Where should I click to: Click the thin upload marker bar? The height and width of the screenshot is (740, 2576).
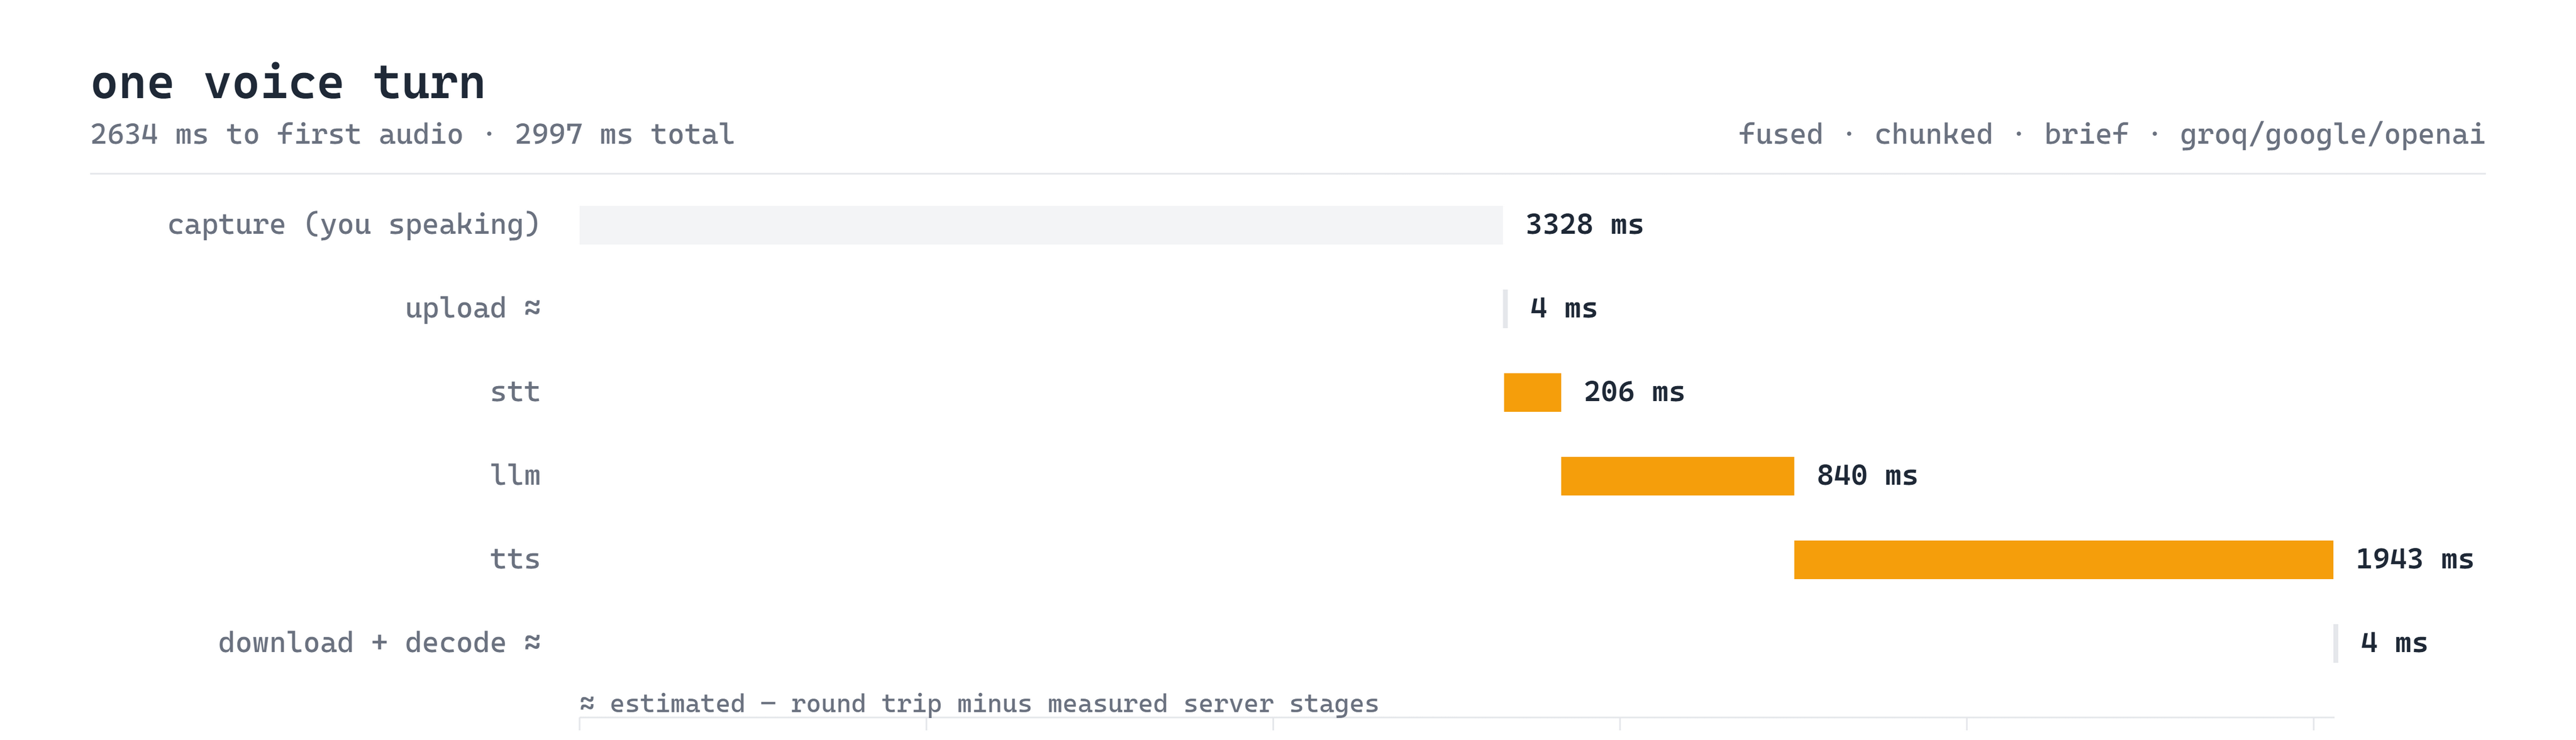coord(1505,308)
